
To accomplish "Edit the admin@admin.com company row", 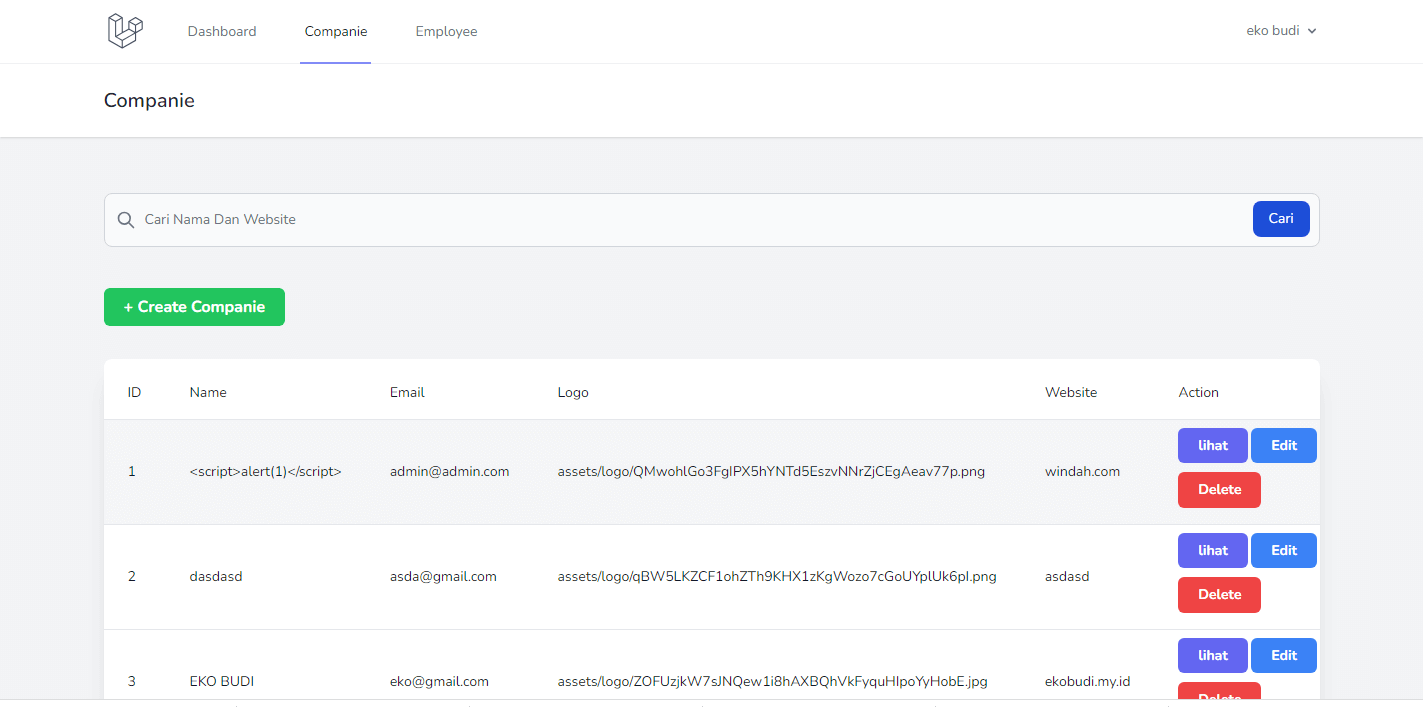I will (1284, 446).
